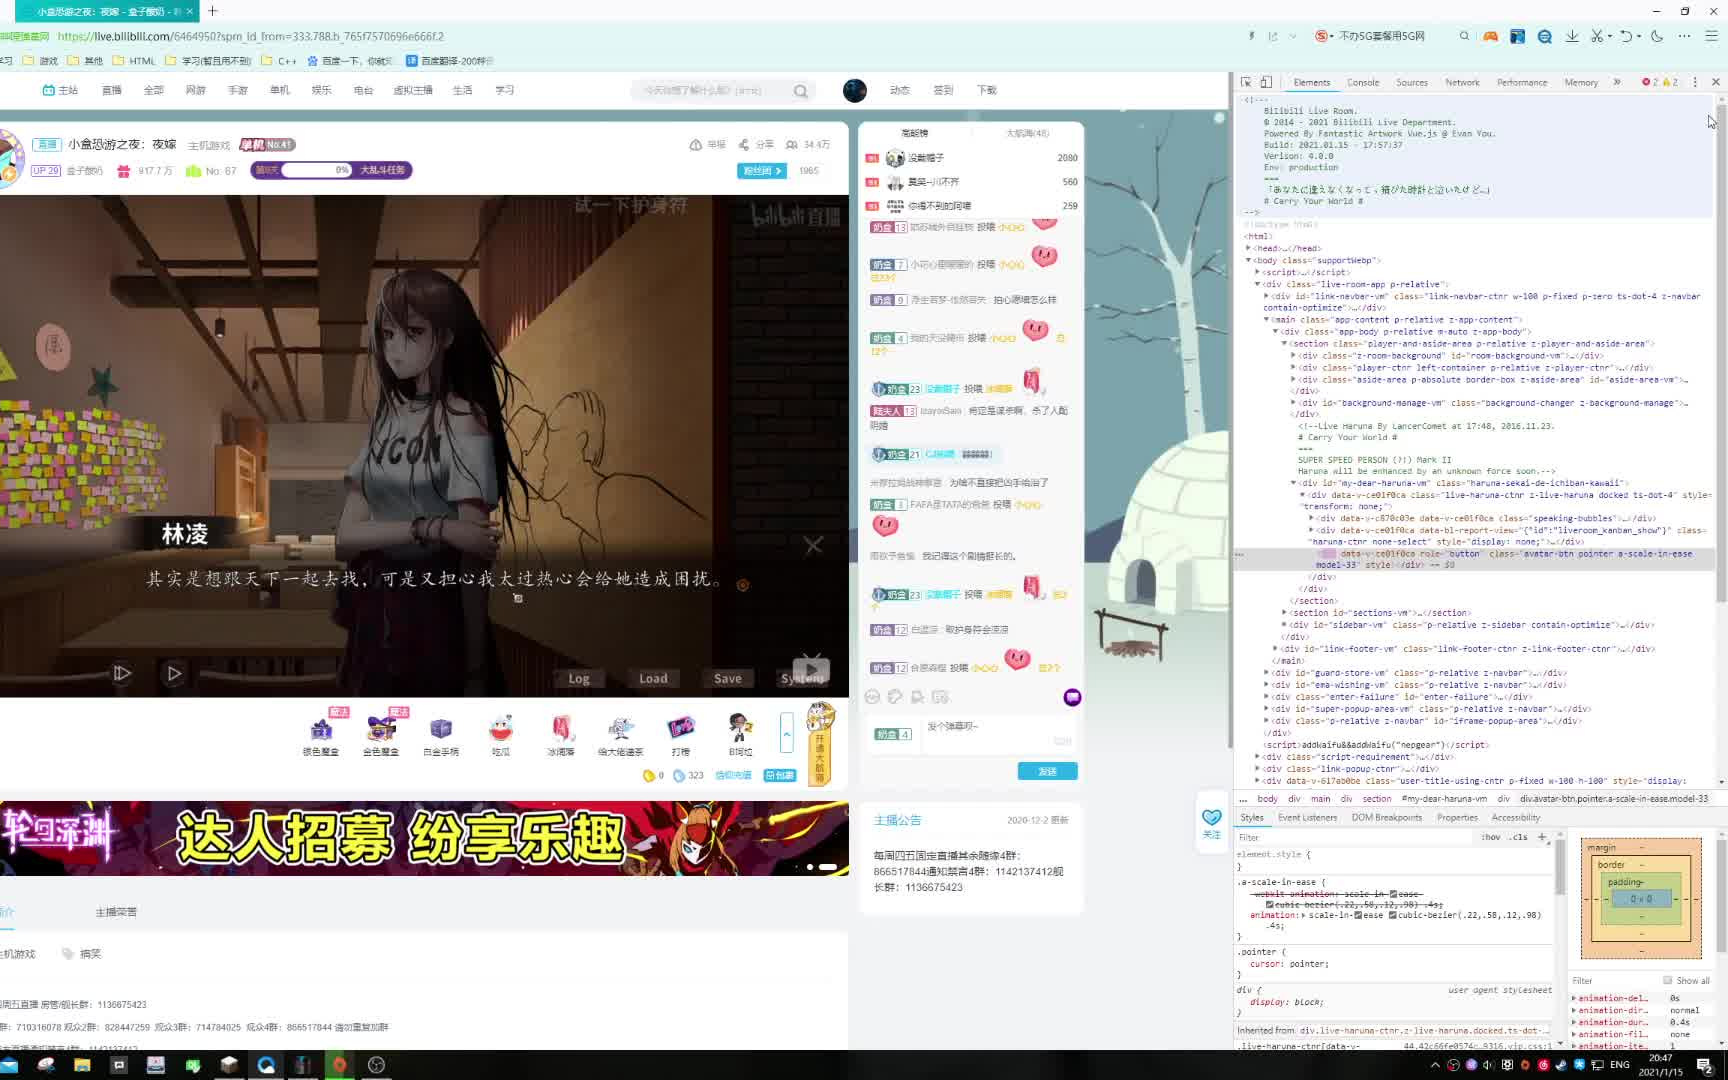
Task: Expand the room-background-vm div node
Action: pos(1293,355)
